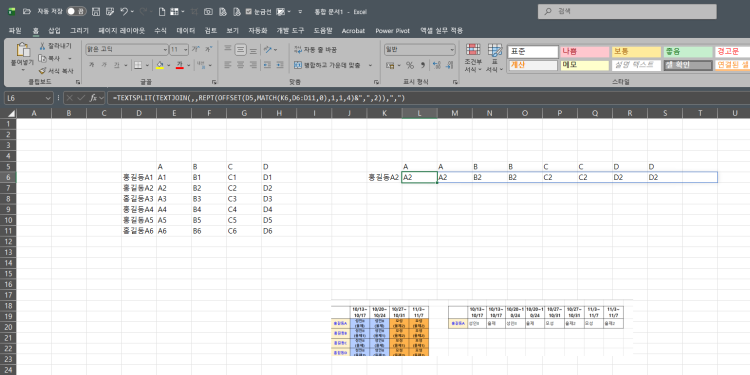Click the camera icon in quick access toolbar
The width and height of the screenshot is (750, 375).
tap(208, 11)
